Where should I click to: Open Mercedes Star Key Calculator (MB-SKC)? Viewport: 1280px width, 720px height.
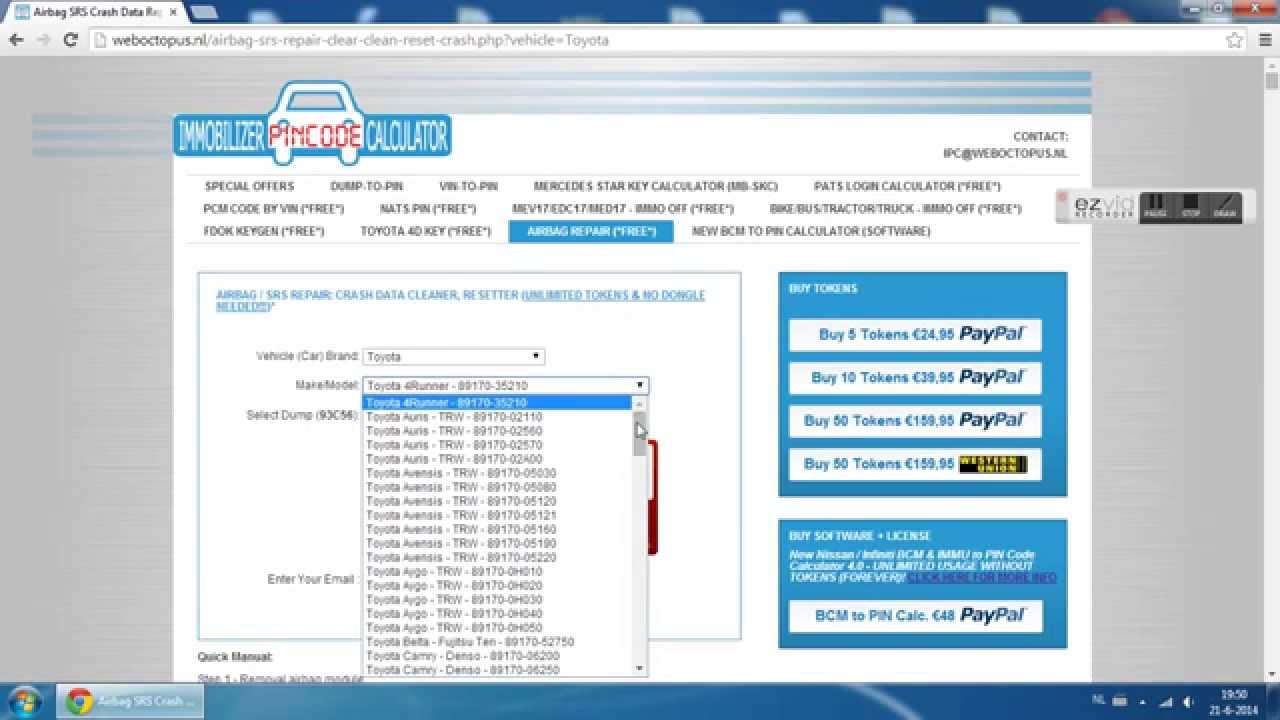click(655, 186)
